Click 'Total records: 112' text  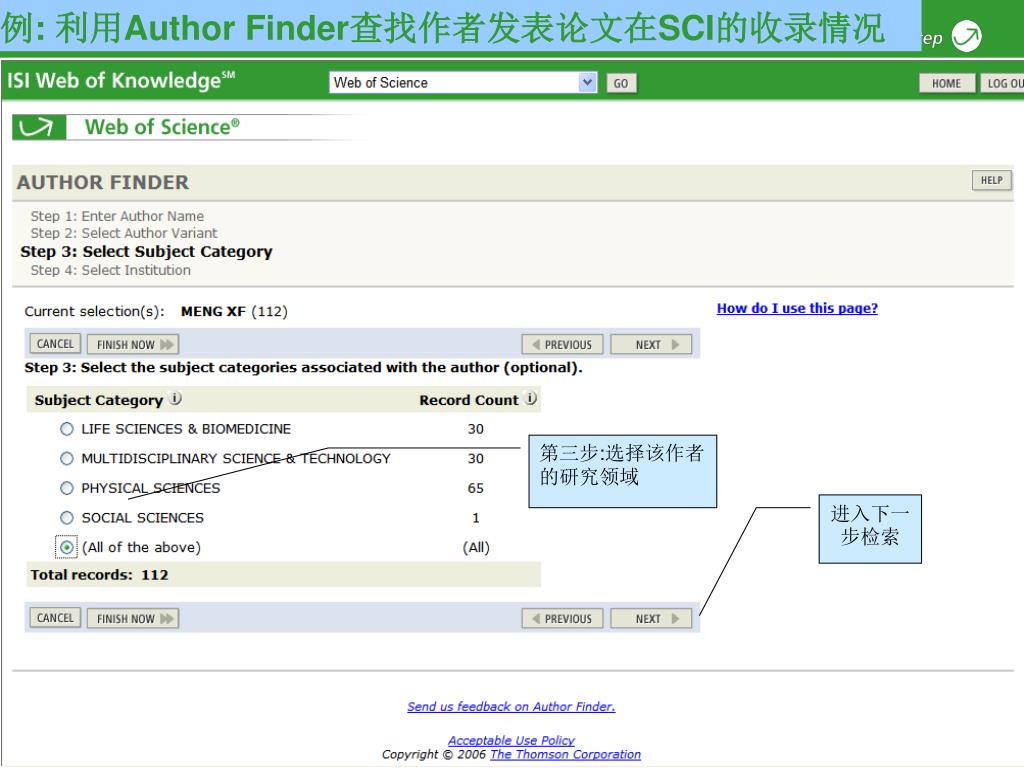tap(99, 575)
